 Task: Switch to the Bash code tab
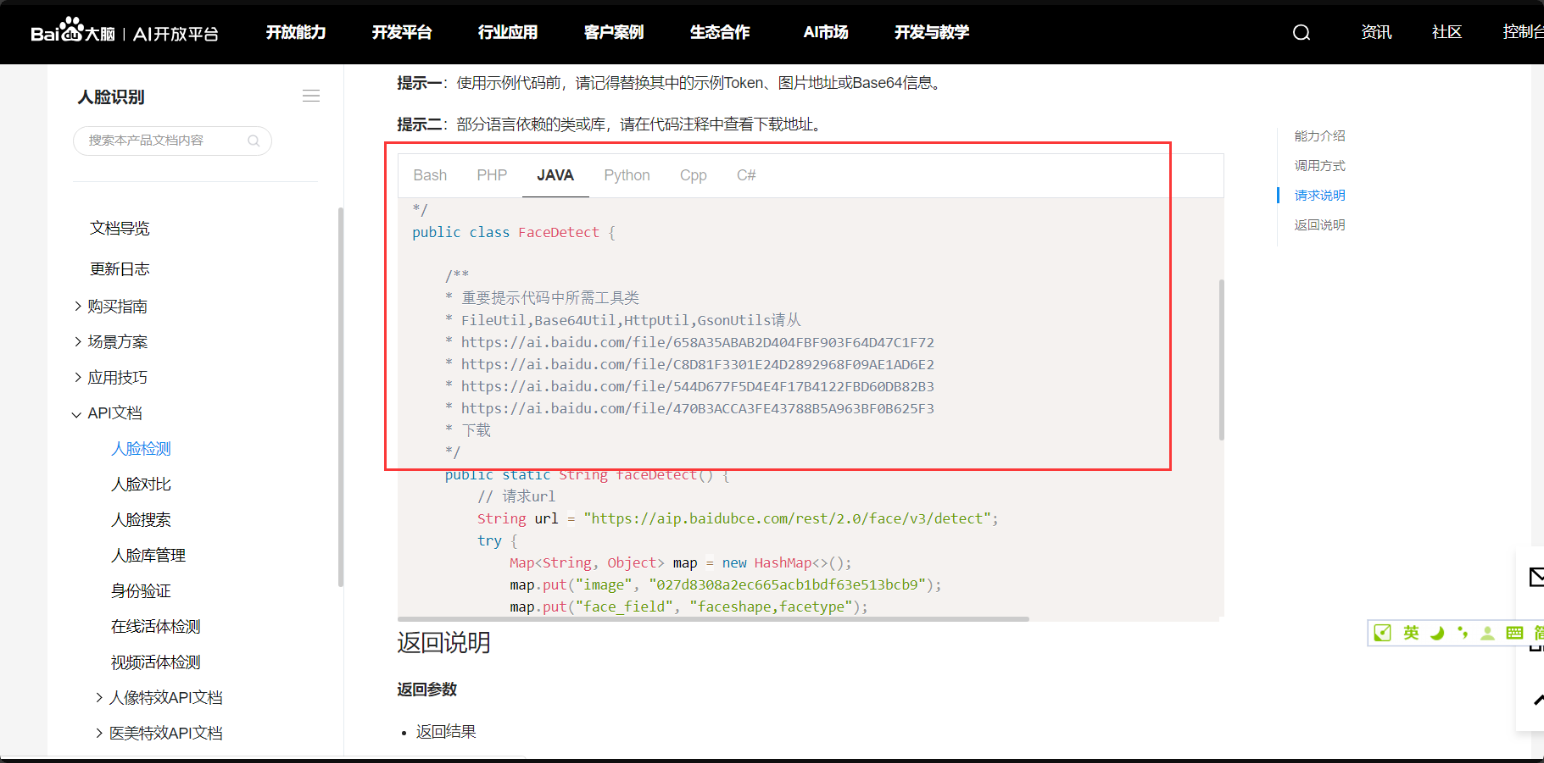point(430,175)
